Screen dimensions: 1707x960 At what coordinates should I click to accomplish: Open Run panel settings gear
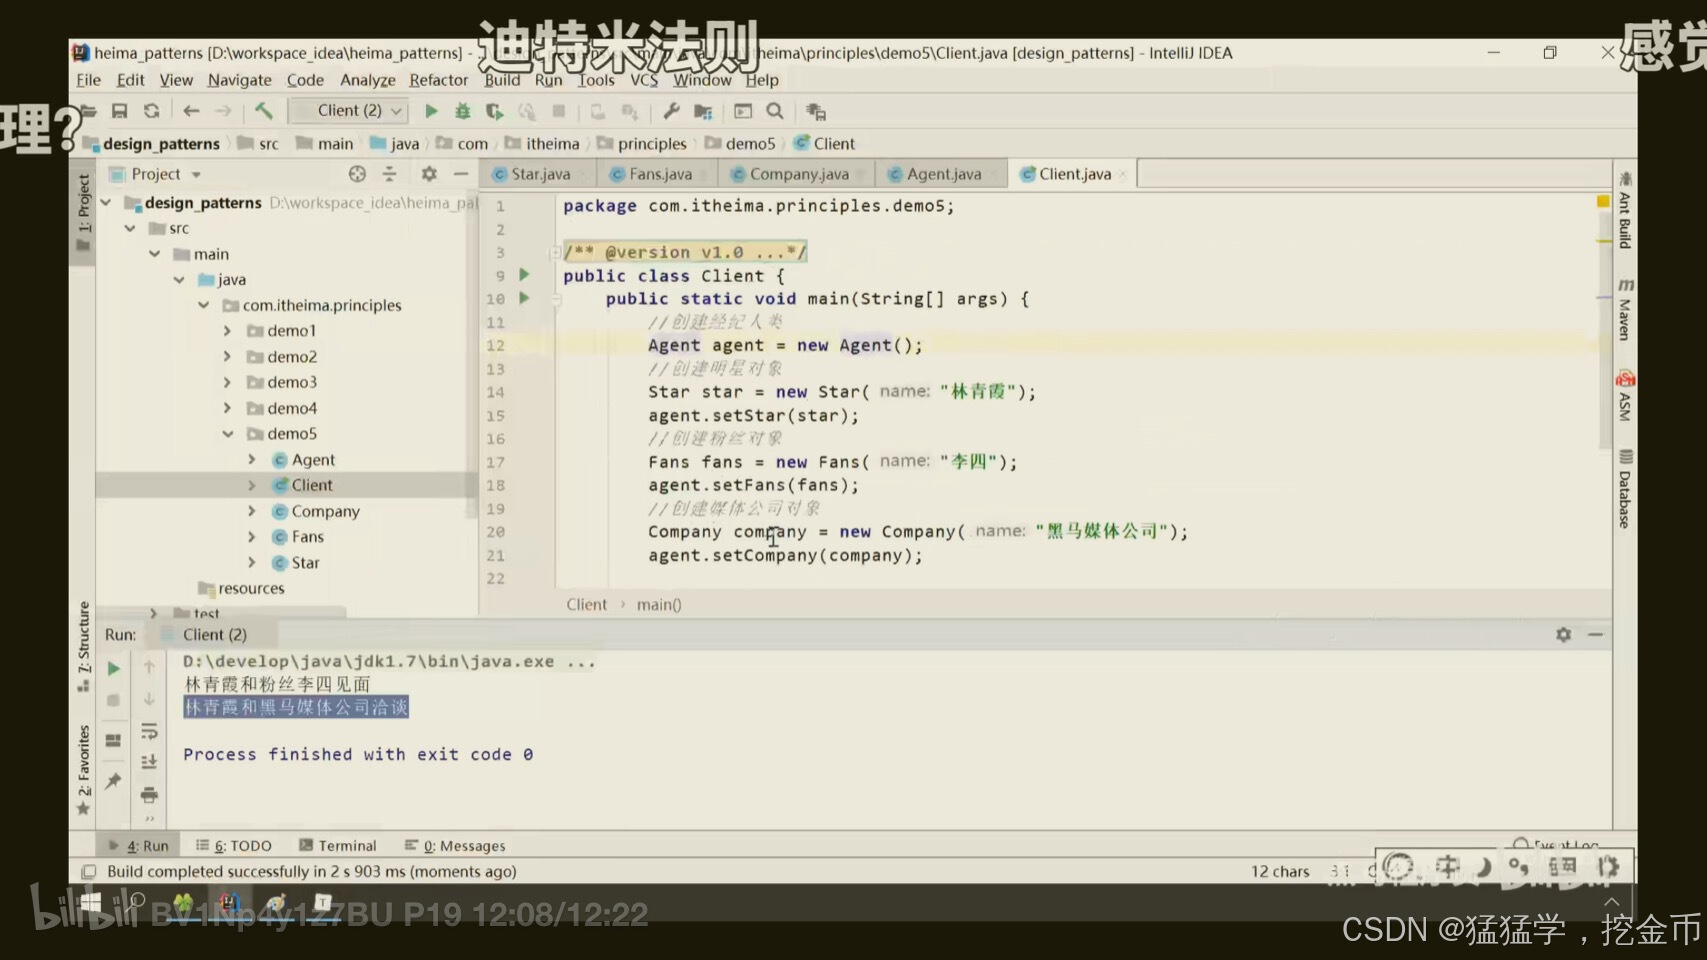(1563, 635)
